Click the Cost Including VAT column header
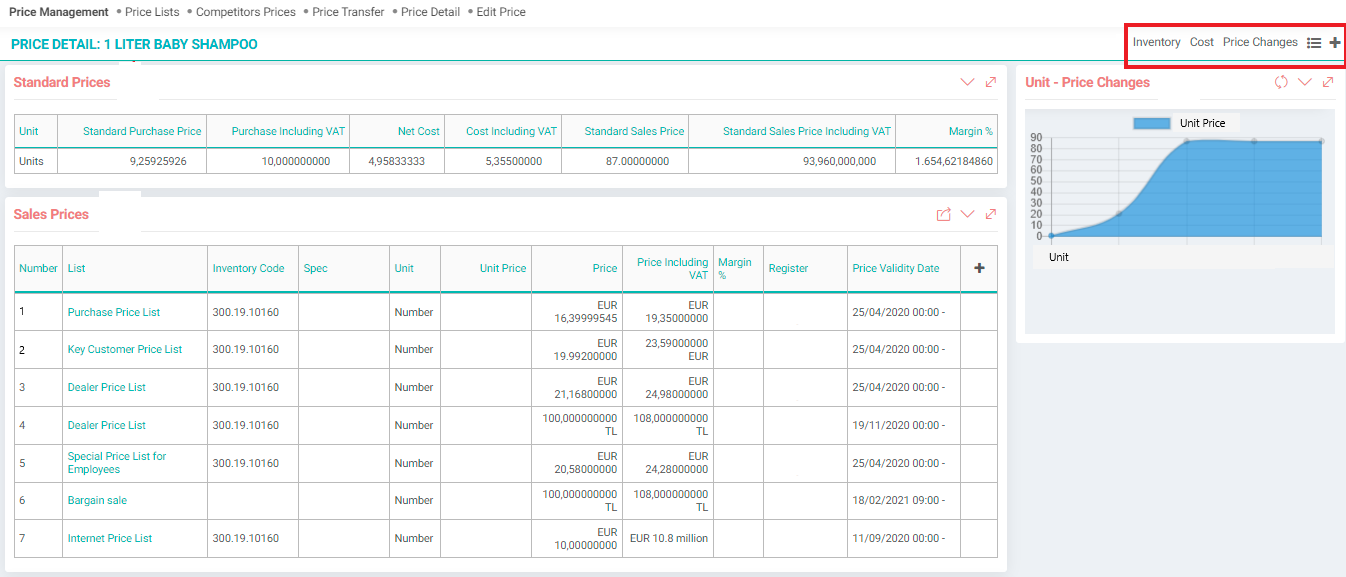The height and width of the screenshot is (577, 1346). point(511,131)
